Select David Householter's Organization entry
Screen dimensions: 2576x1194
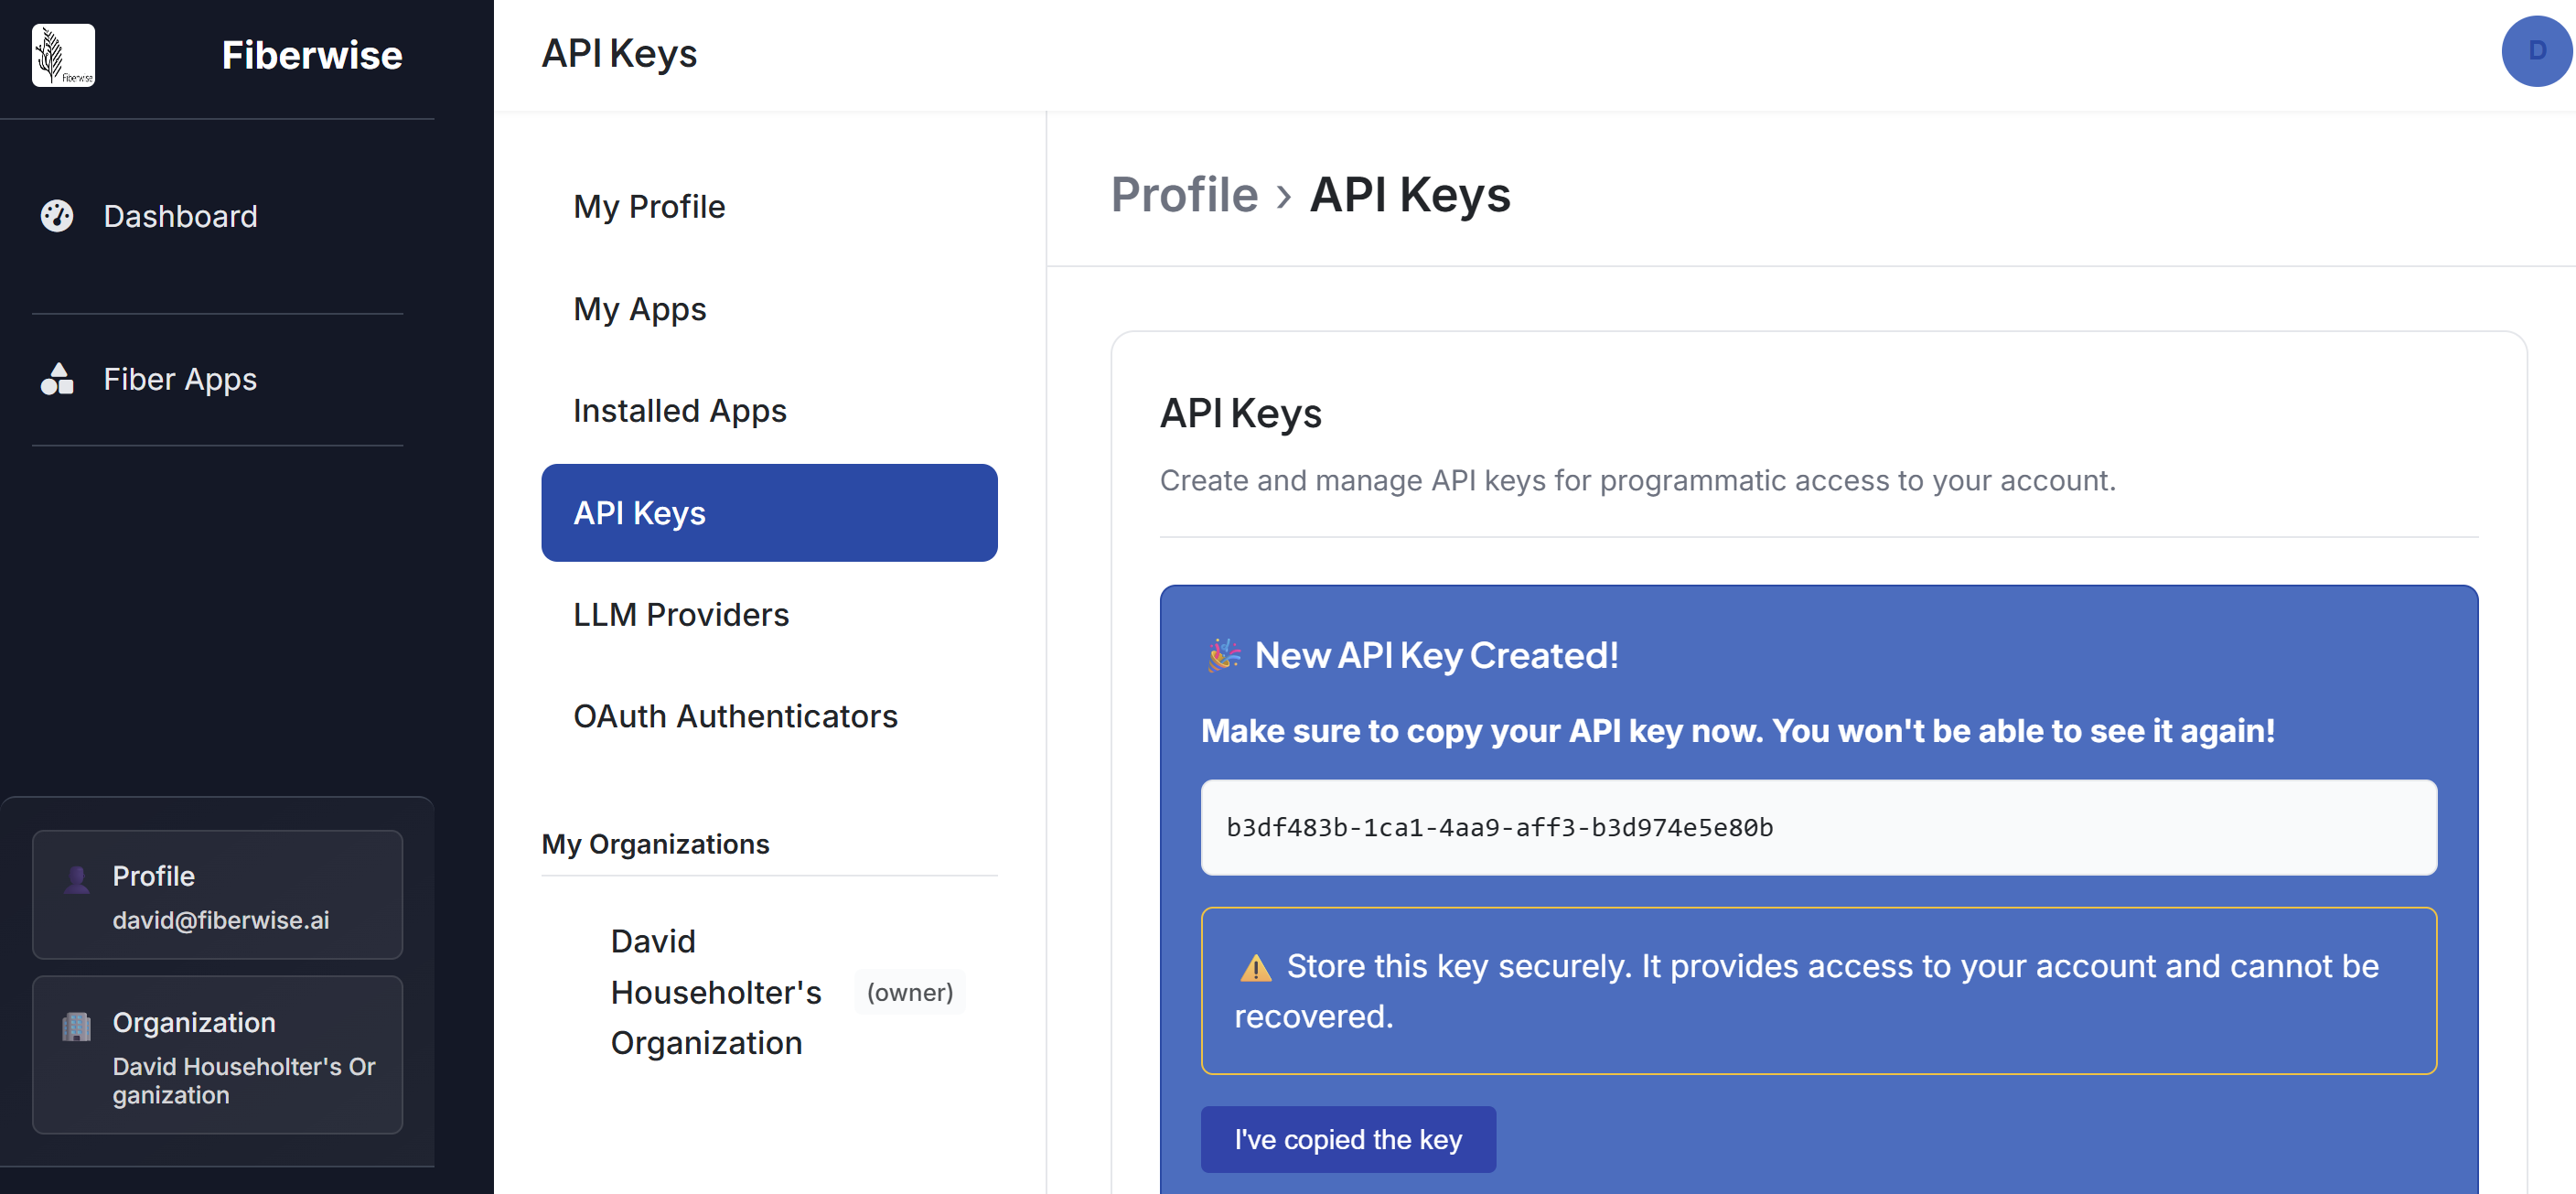(715, 992)
